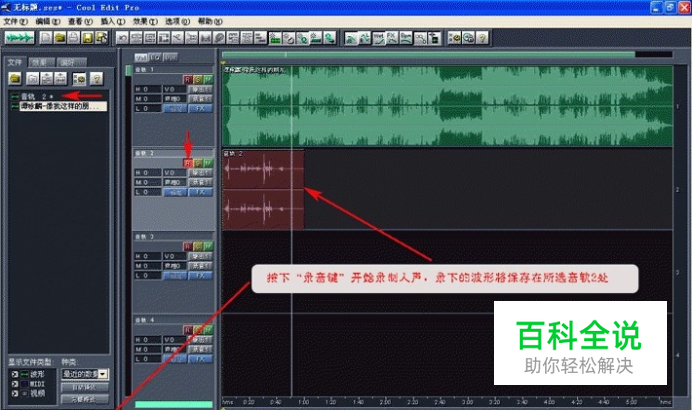
Task: Click the yellow Save Session icon
Action: point(87,38)
